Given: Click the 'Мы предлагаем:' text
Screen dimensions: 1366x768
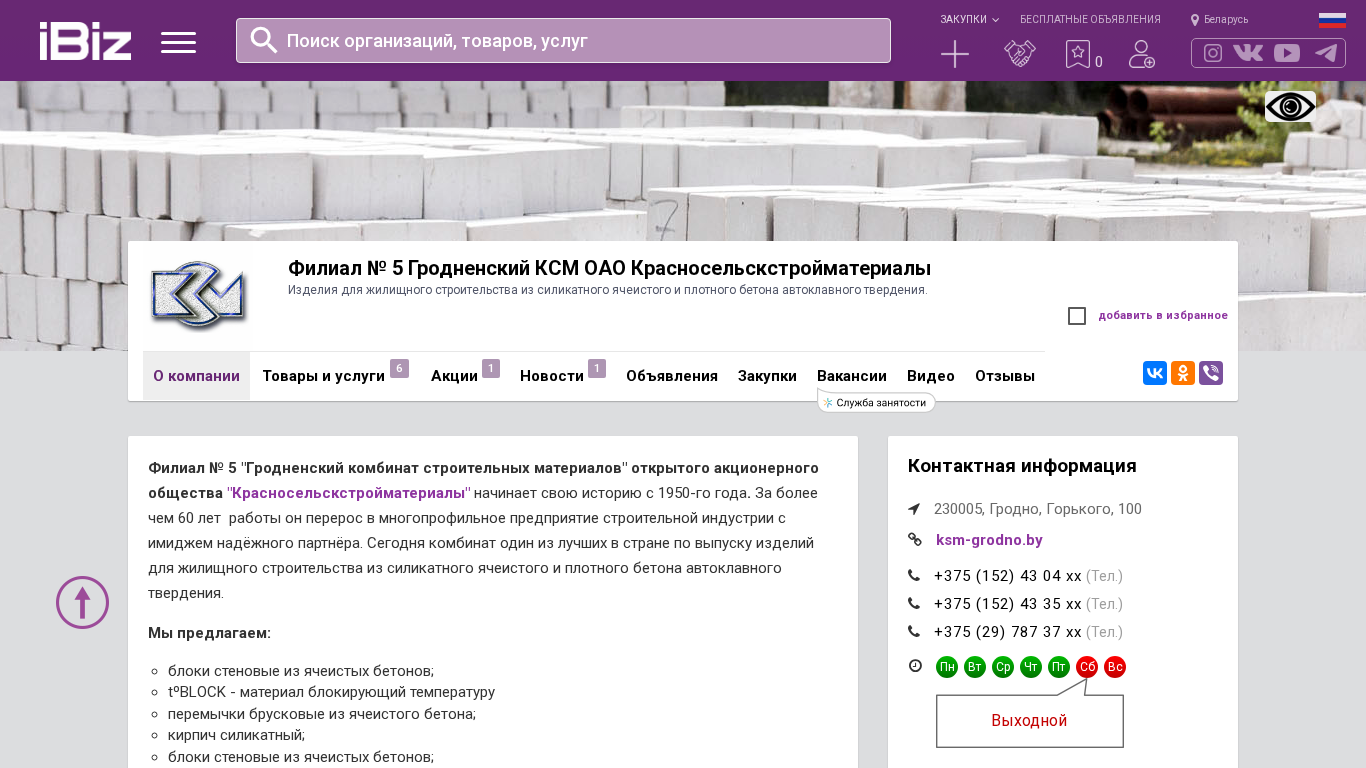Looking at the screenshot, I should tap(209, 633).
